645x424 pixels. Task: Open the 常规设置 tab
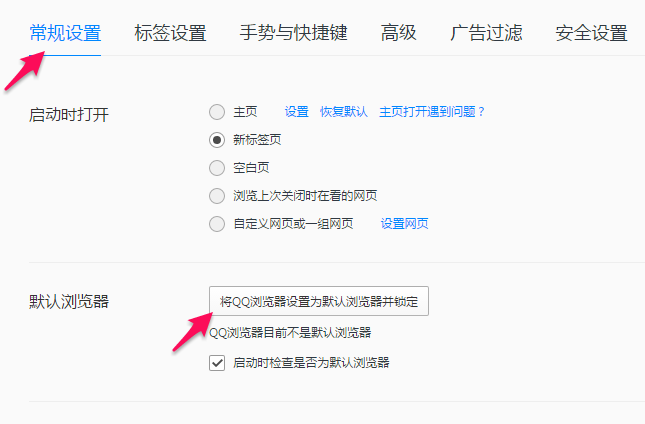point(65,33)
